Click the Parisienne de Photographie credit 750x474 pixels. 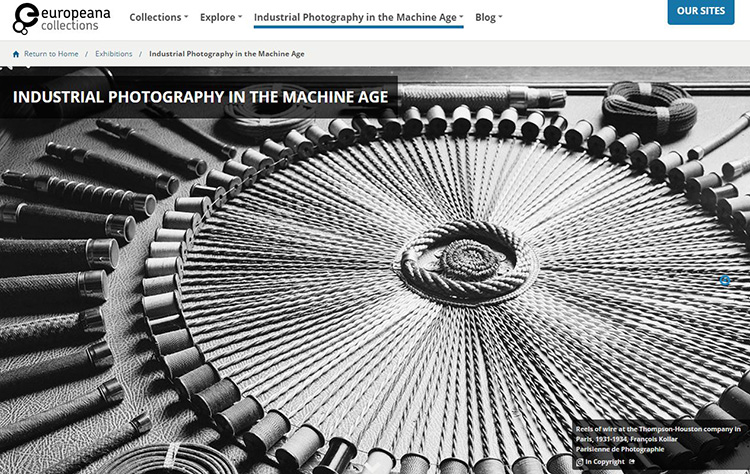coord(620,449)
